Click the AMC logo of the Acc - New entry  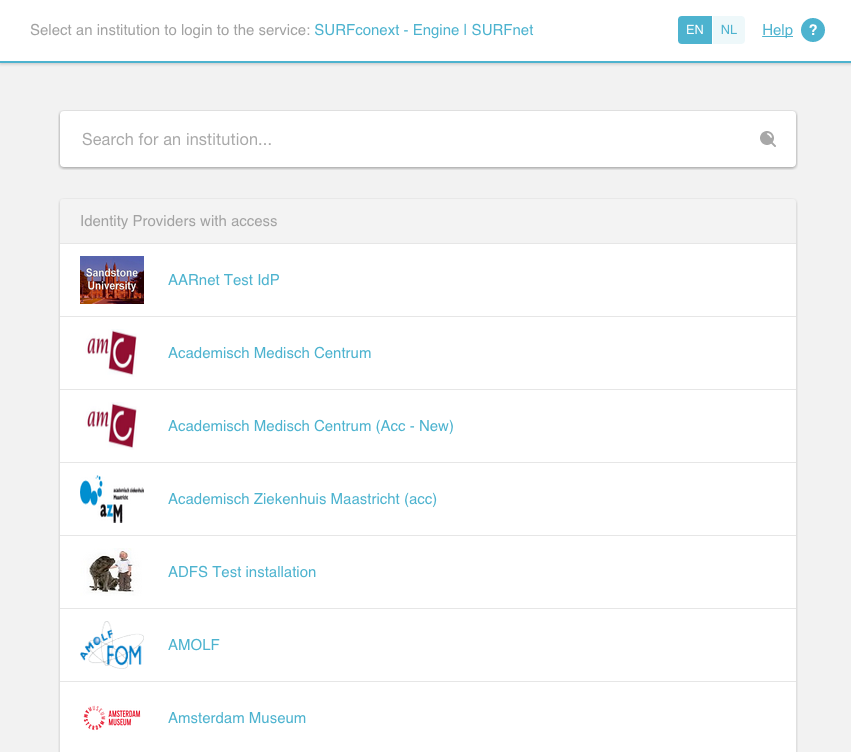(x=112, y=425)
